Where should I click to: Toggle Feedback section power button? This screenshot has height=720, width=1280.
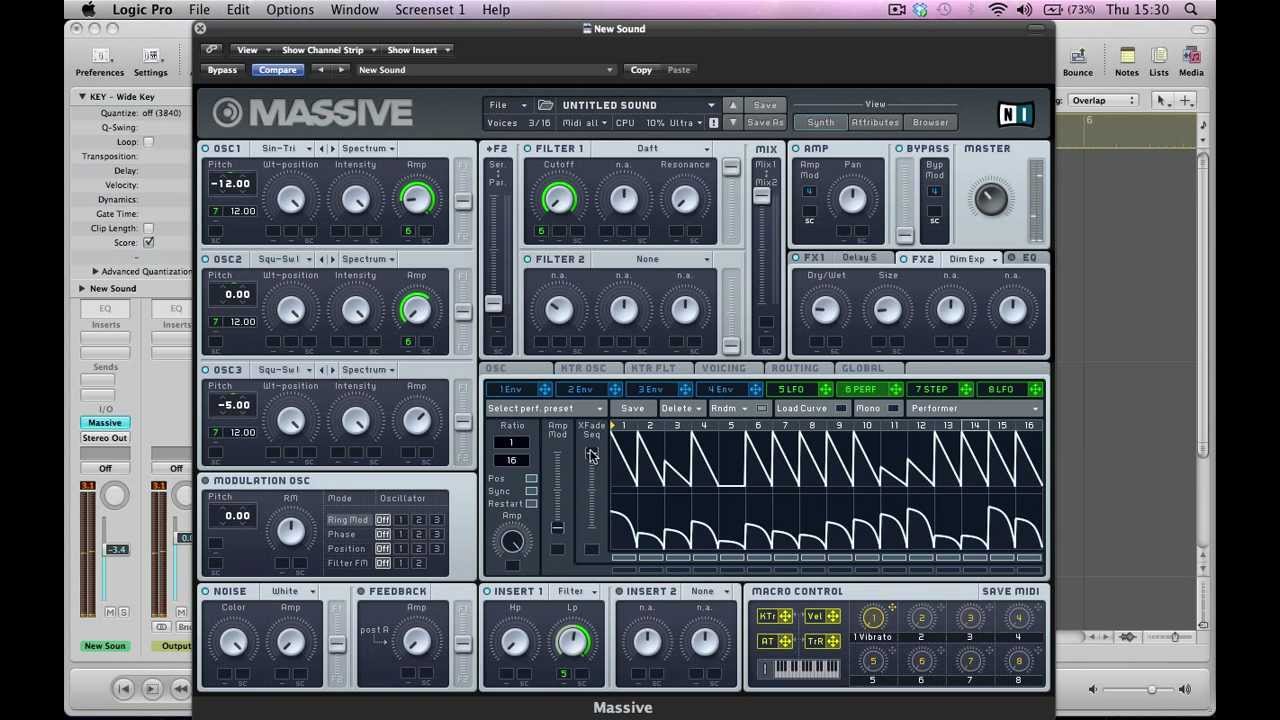pyautogui.click(x=361, y=591)
